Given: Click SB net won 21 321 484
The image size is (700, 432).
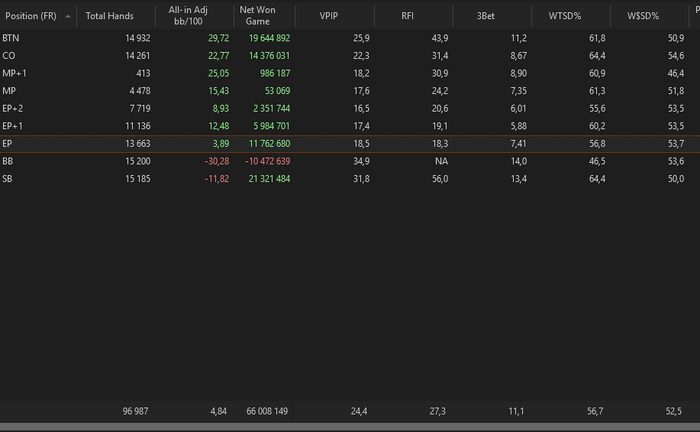Looking at the screenshot, I should [269, 179].
